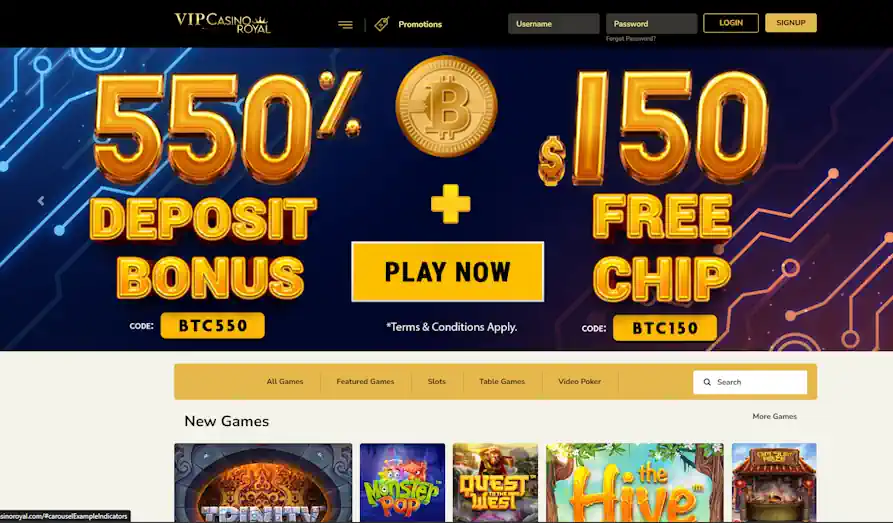Click the More Games link
This screenshot has height=523, width=893.
775,416
